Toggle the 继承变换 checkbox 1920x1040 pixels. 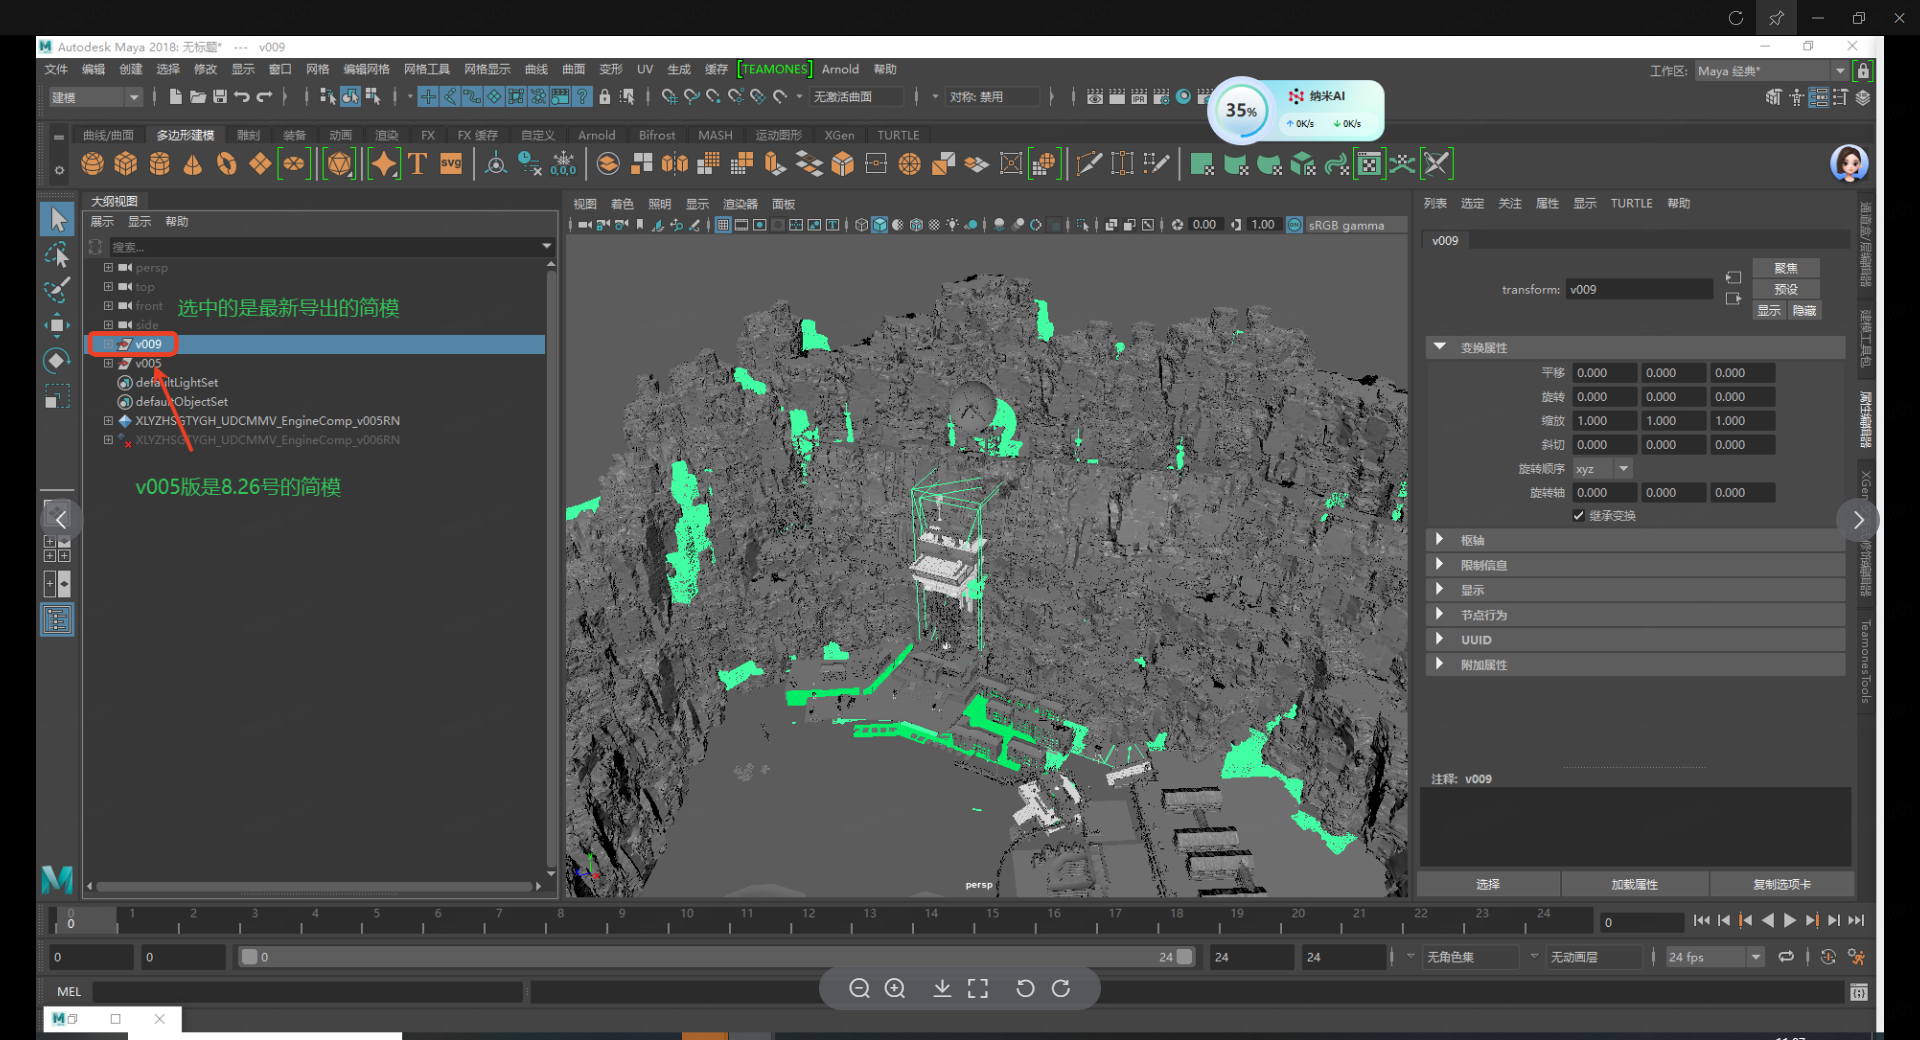(x=1578, y=516)
